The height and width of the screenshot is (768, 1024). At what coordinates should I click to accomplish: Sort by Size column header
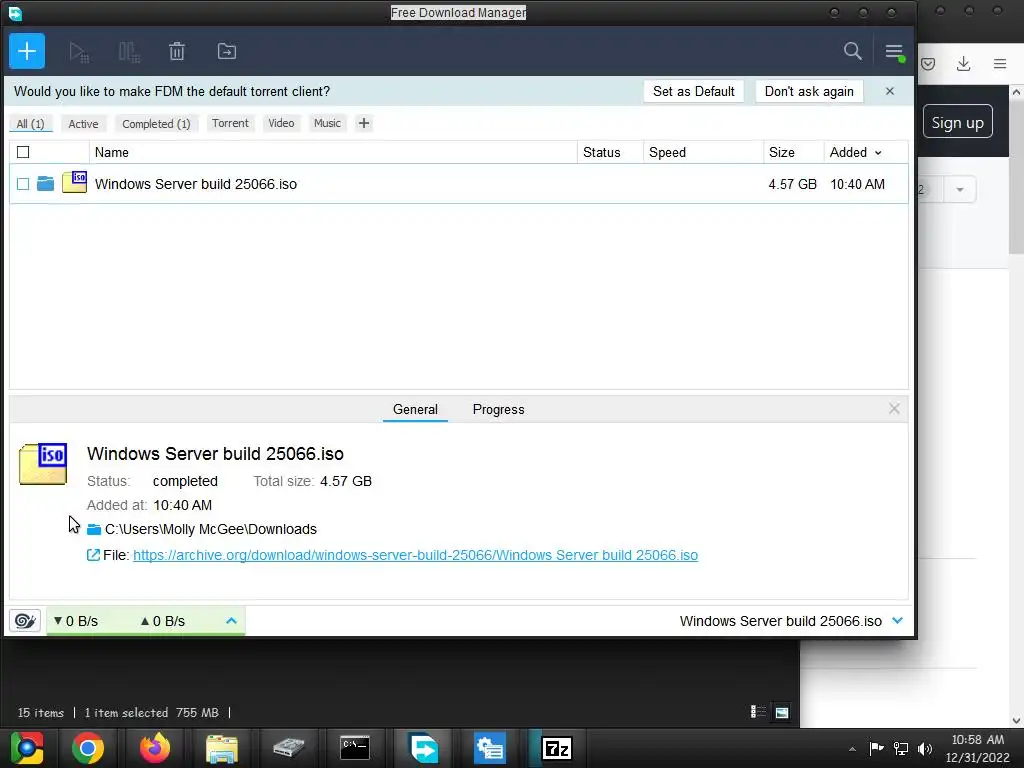(793, 152)
